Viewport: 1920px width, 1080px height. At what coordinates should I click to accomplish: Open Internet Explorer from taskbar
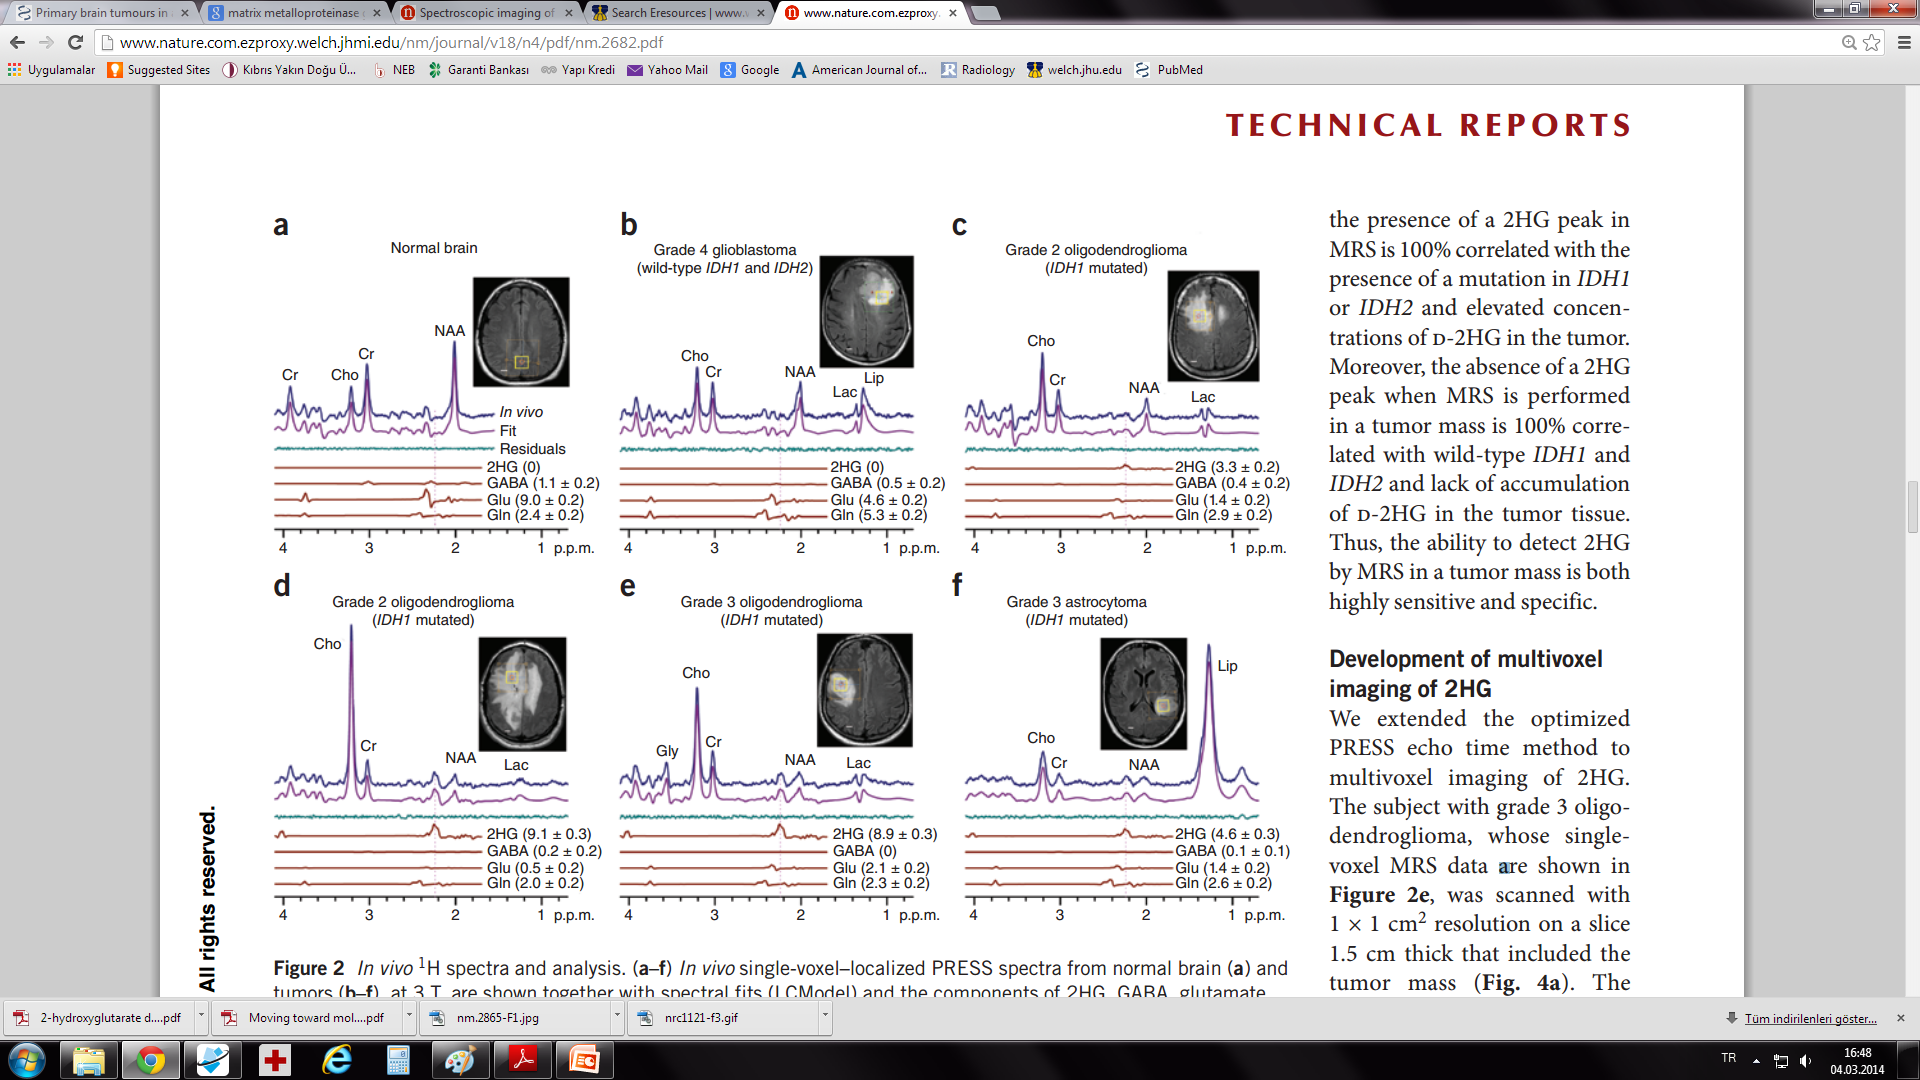click(337, 1060)
